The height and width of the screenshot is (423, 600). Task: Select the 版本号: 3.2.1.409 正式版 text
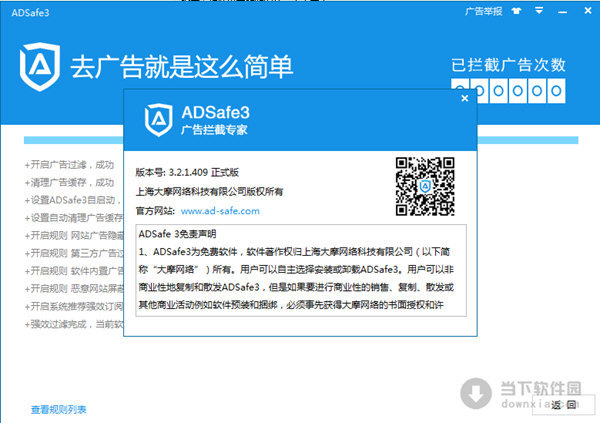187,172
